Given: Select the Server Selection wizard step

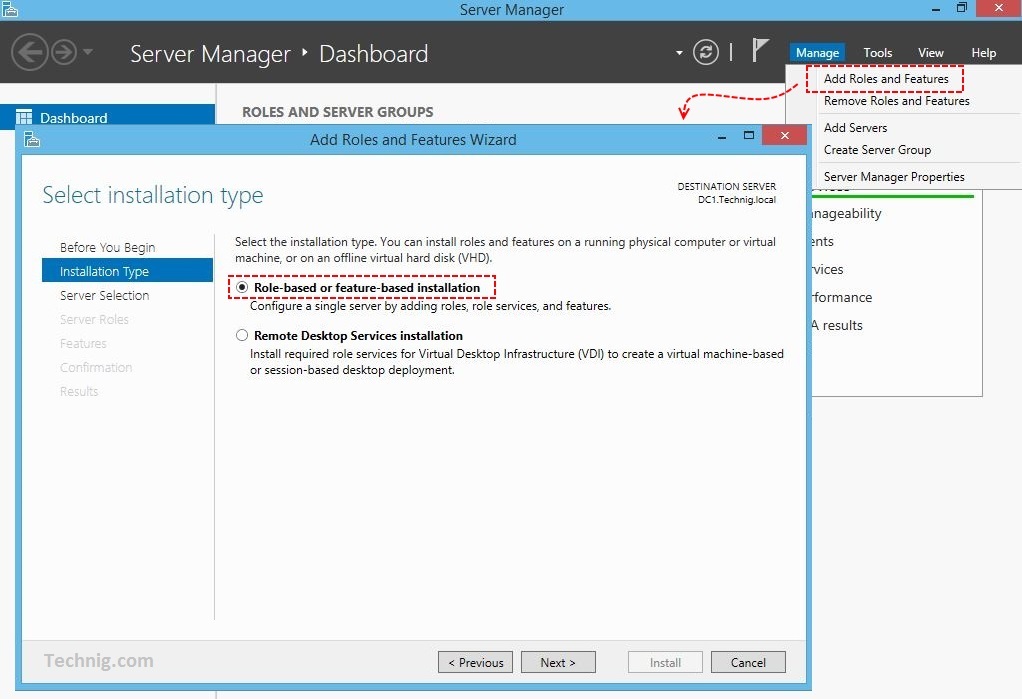Looking at the screenshot, I should click(x=104, y=295).
